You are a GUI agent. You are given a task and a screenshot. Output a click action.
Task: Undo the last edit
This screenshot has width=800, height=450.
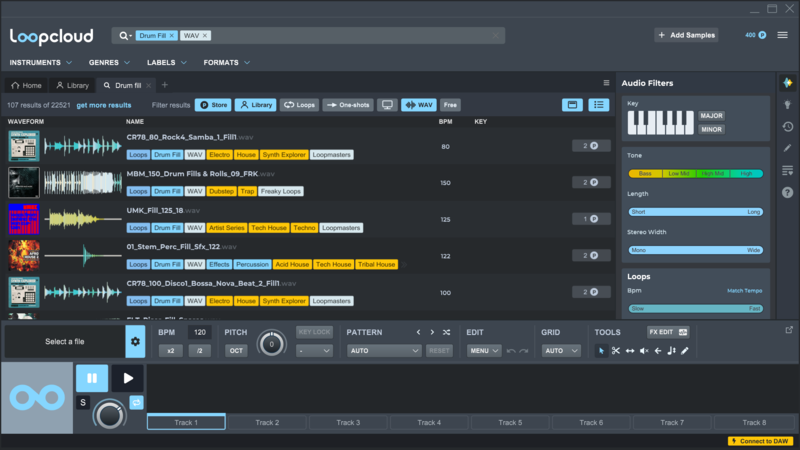click(511, 351)
